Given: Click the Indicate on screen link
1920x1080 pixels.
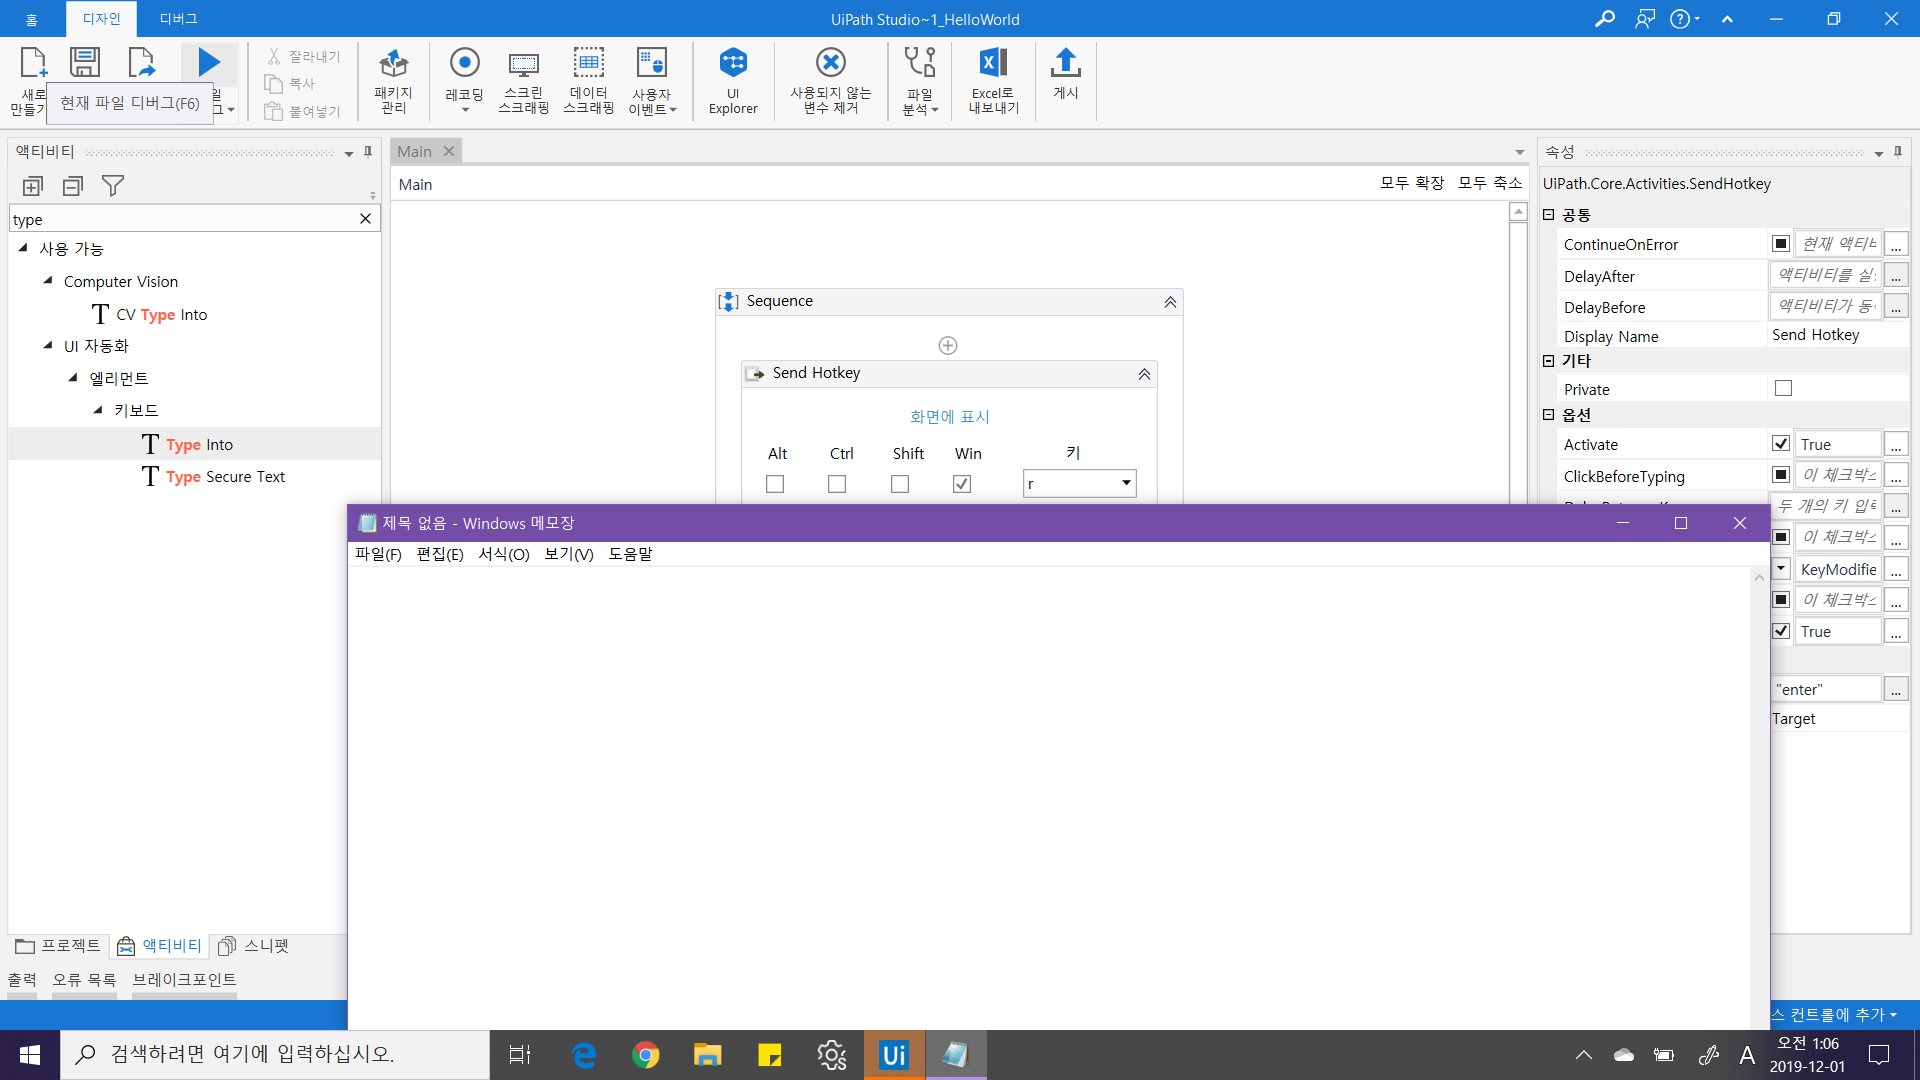Looking at the screenshot, I should (x=949, y=416).
